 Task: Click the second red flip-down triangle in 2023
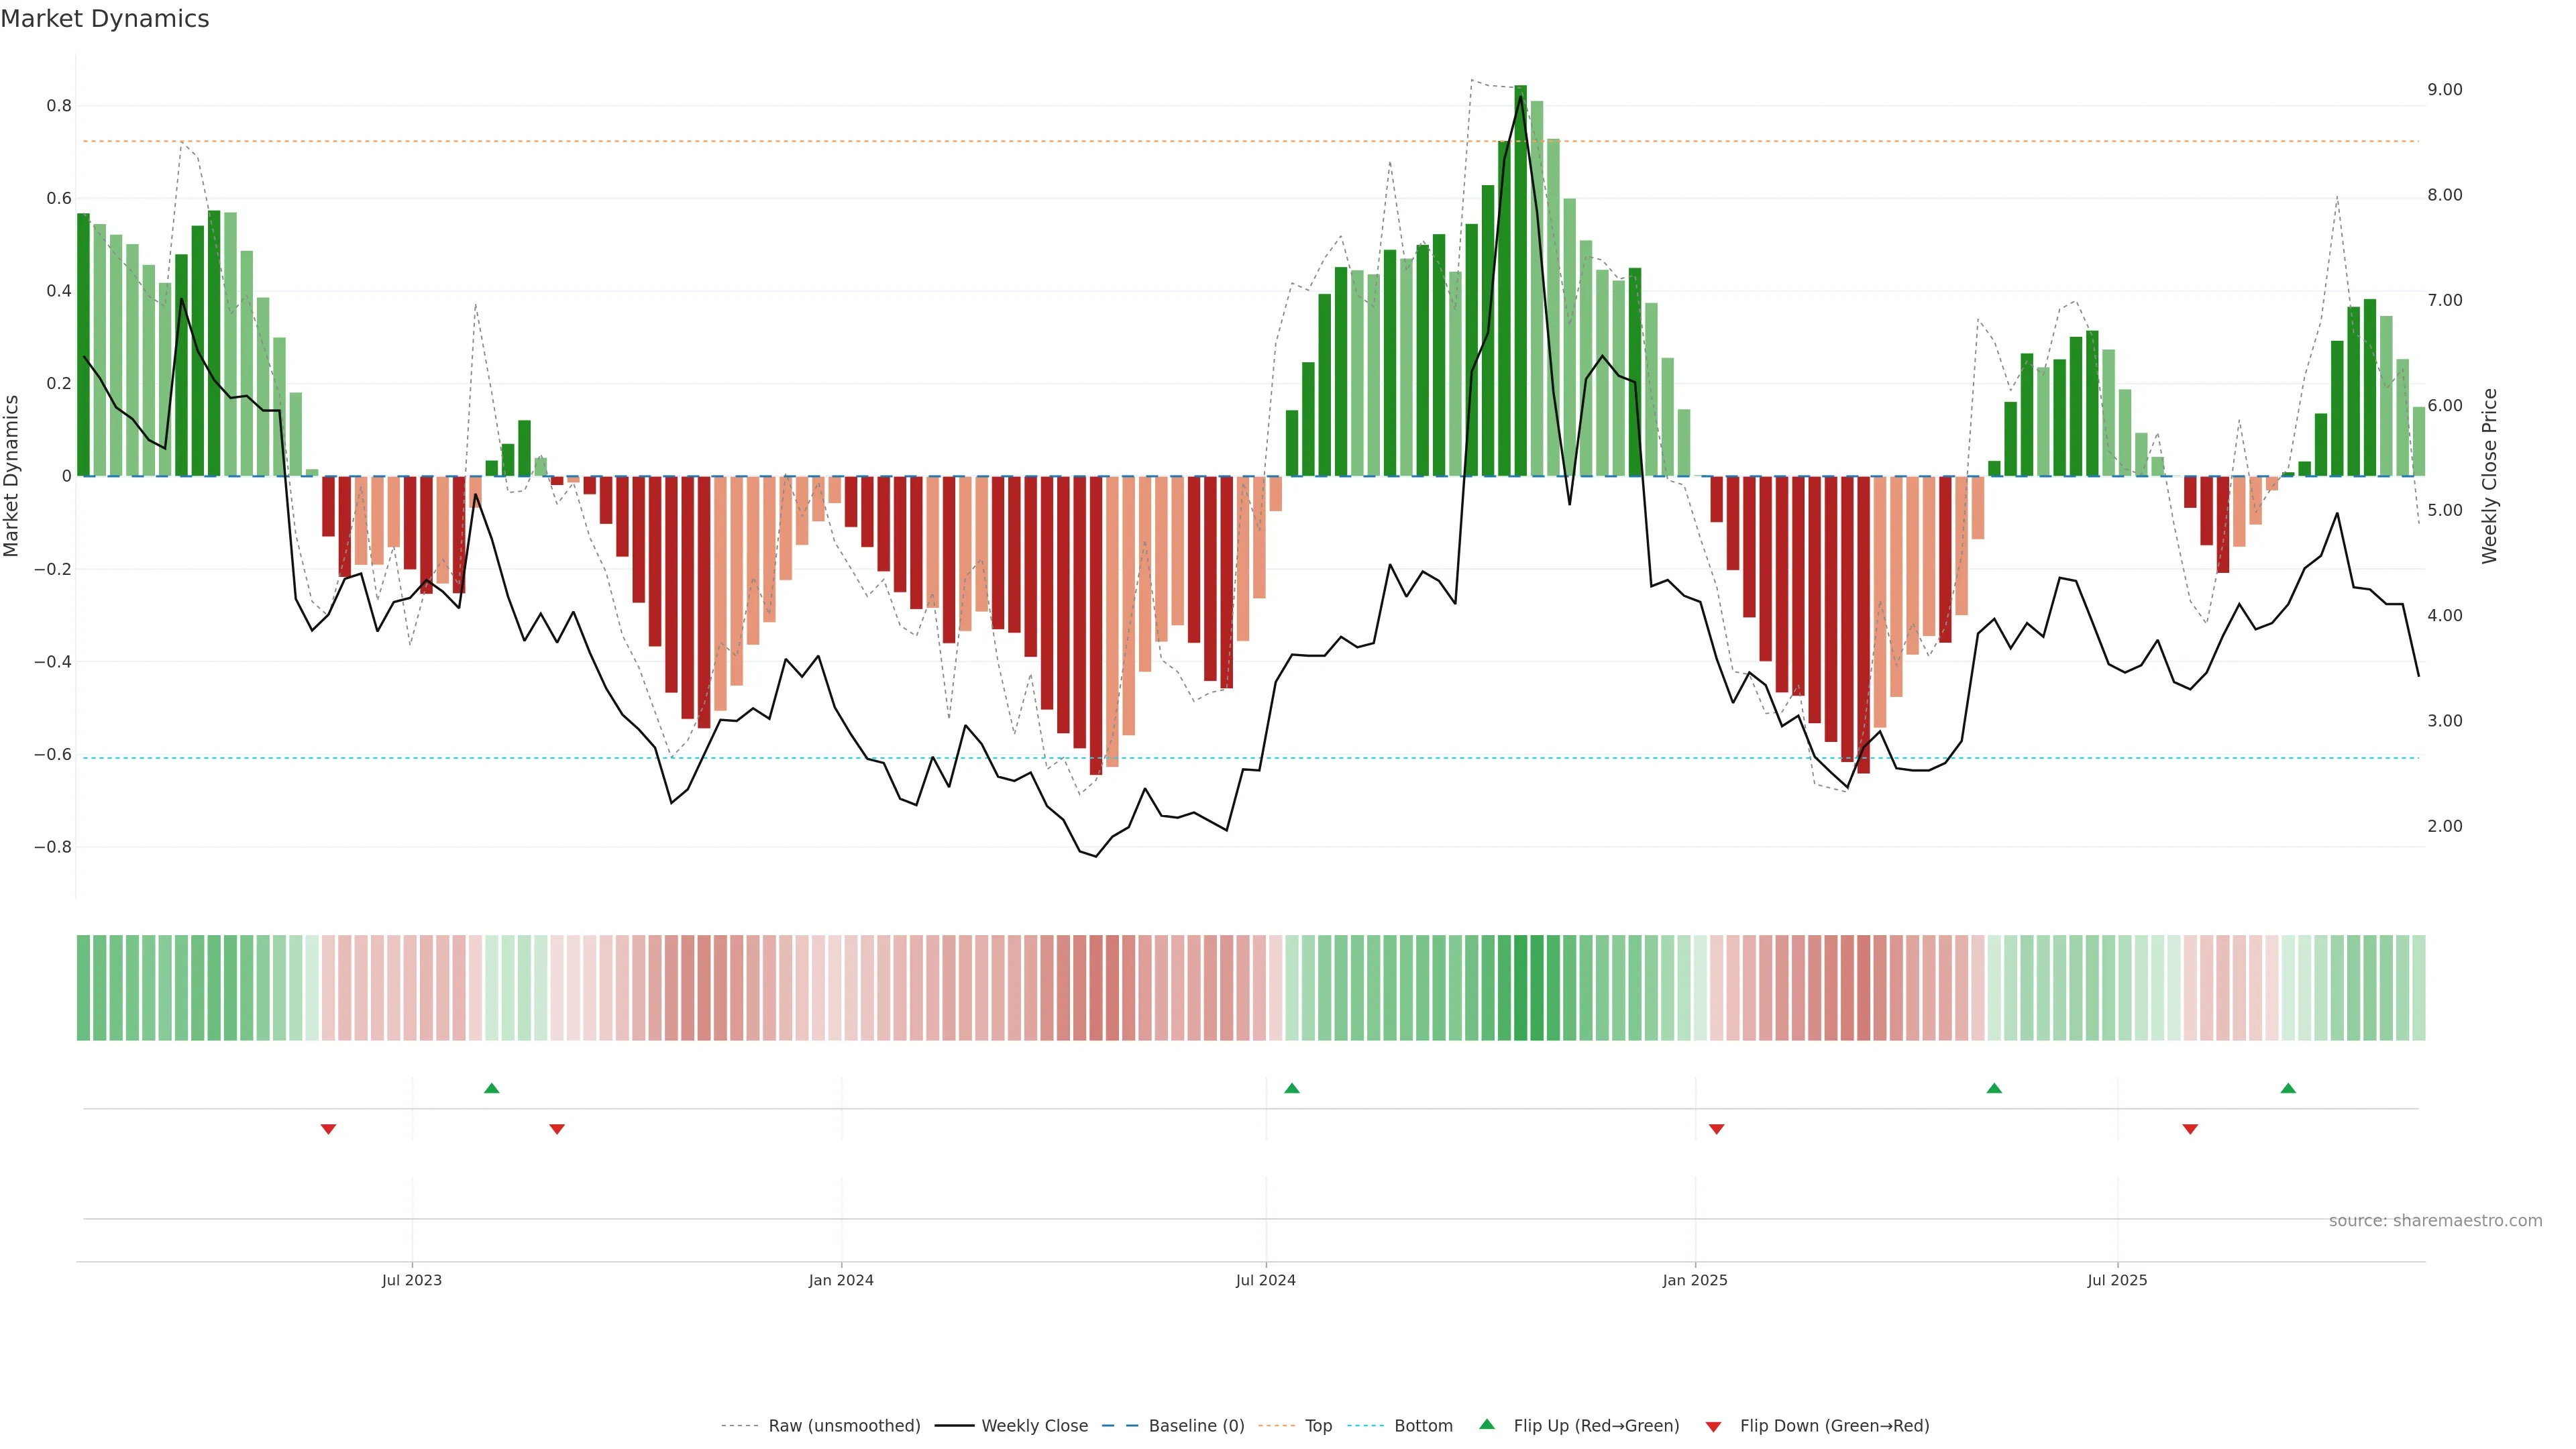tap(557, 1129)
